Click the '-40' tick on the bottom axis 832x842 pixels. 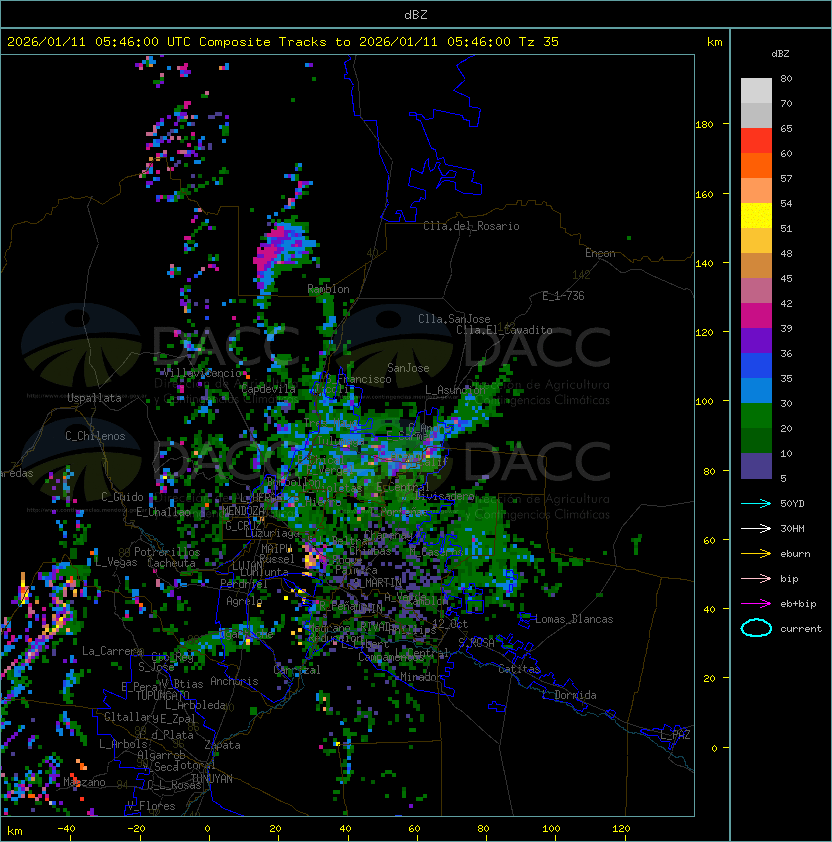66,829
